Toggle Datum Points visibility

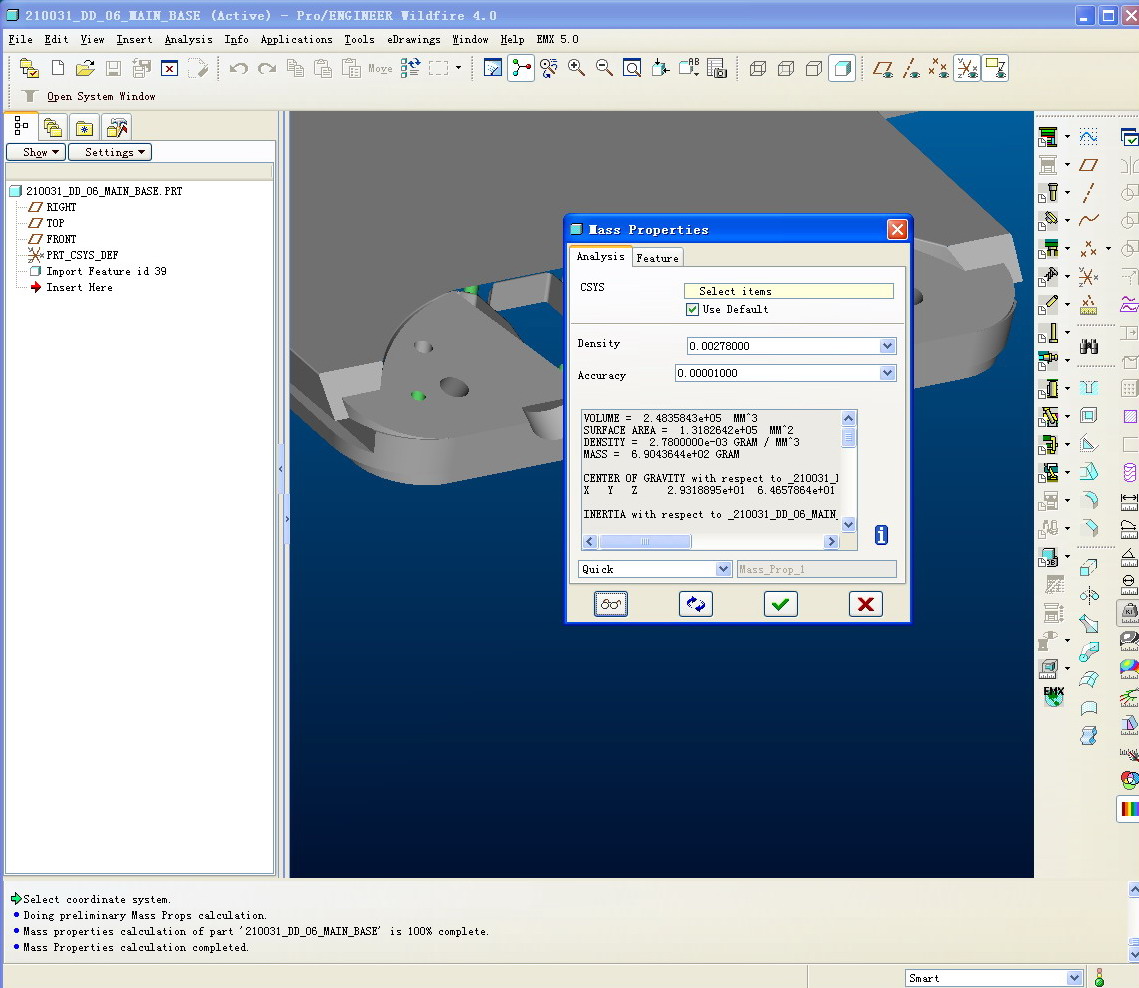pos(939,68)
